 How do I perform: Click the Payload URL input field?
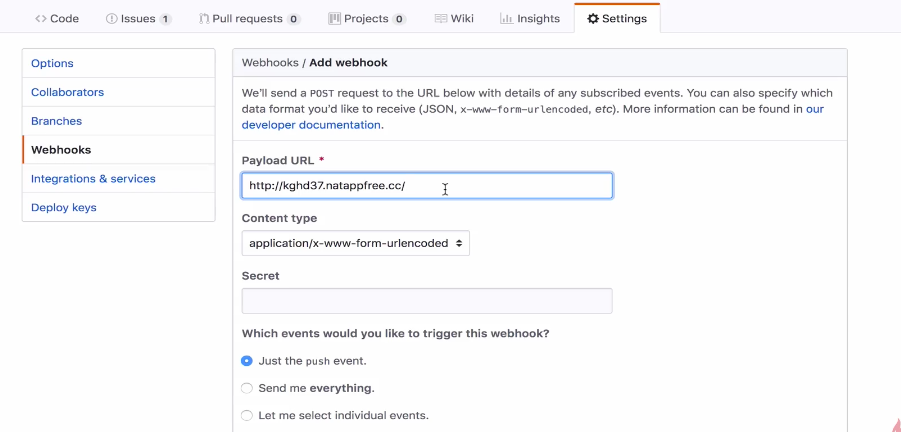click(x=427, y=186)
